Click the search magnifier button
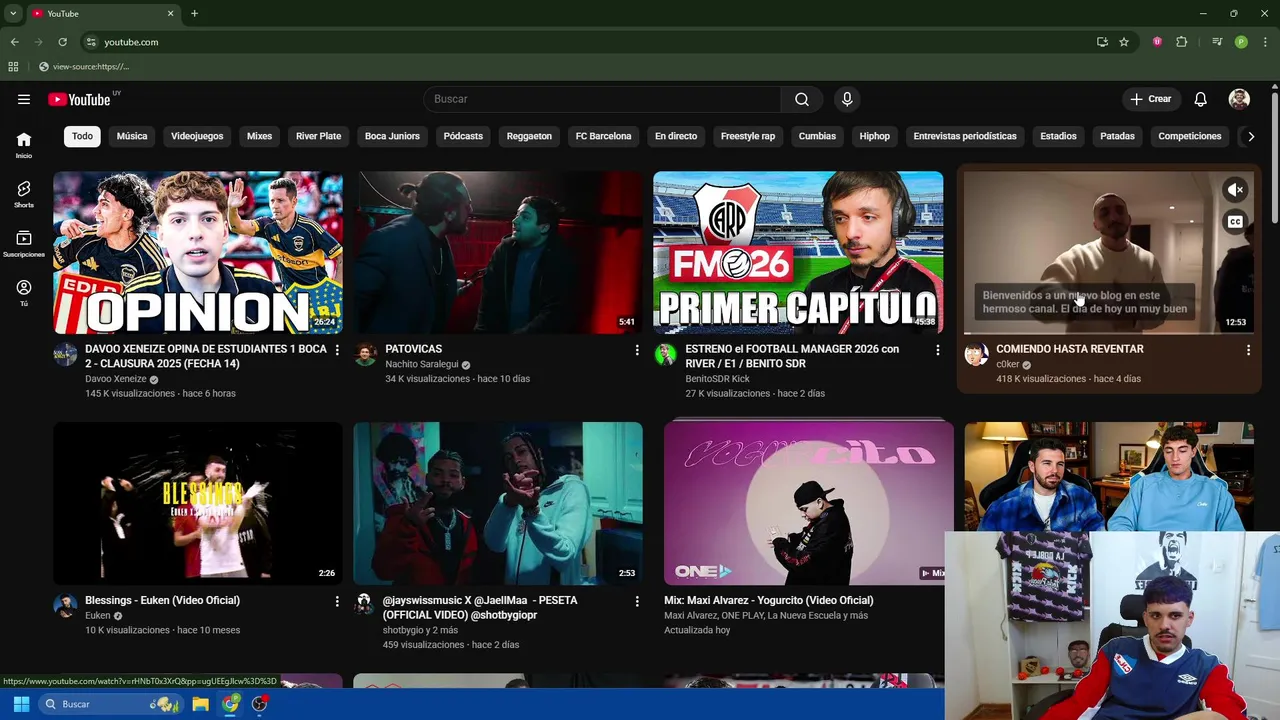This screenshot has width=1280, height=720. tap(802, 99)
